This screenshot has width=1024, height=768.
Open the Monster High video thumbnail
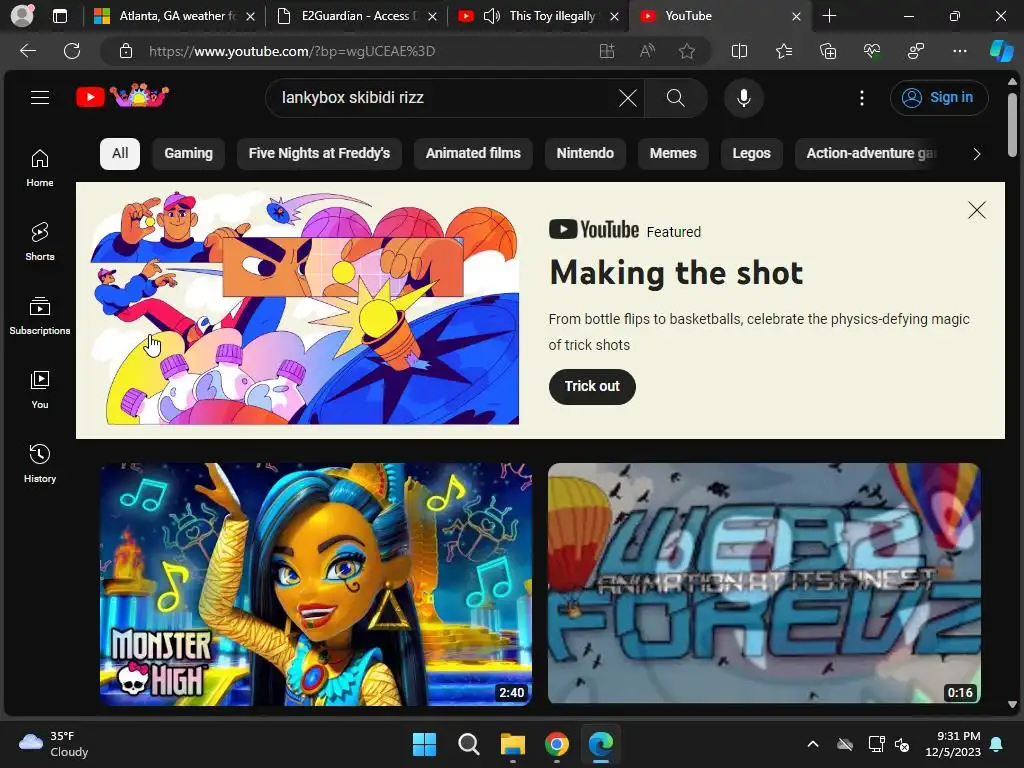(316, 584)
